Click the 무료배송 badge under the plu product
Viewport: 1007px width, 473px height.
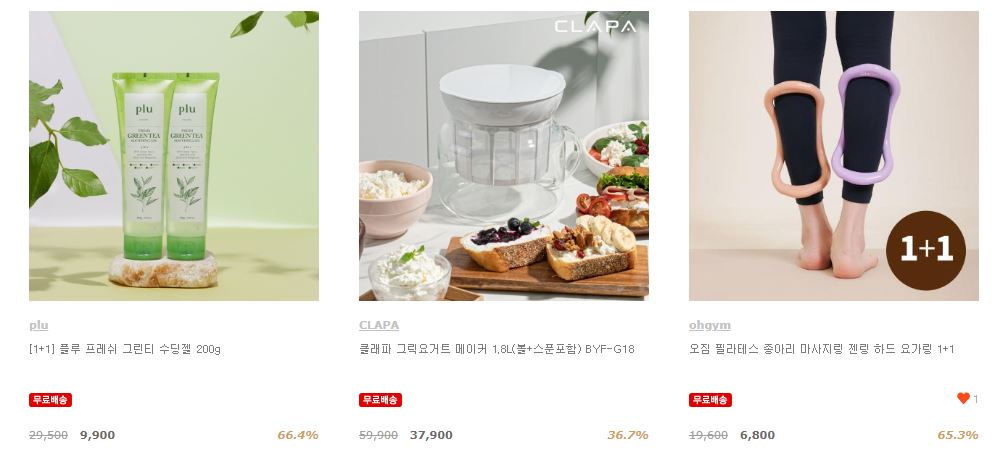50,400
